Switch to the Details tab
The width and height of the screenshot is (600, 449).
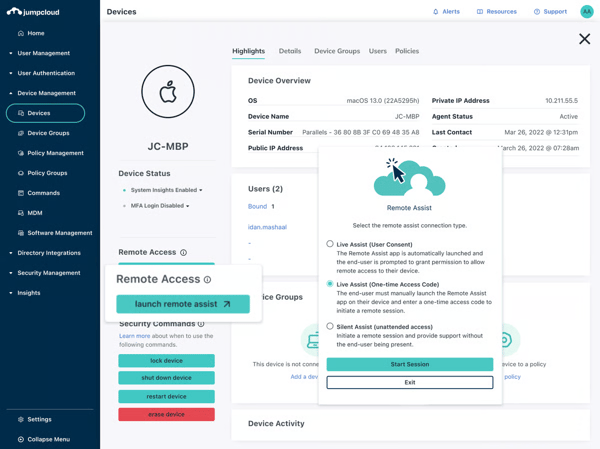point(290,51)
